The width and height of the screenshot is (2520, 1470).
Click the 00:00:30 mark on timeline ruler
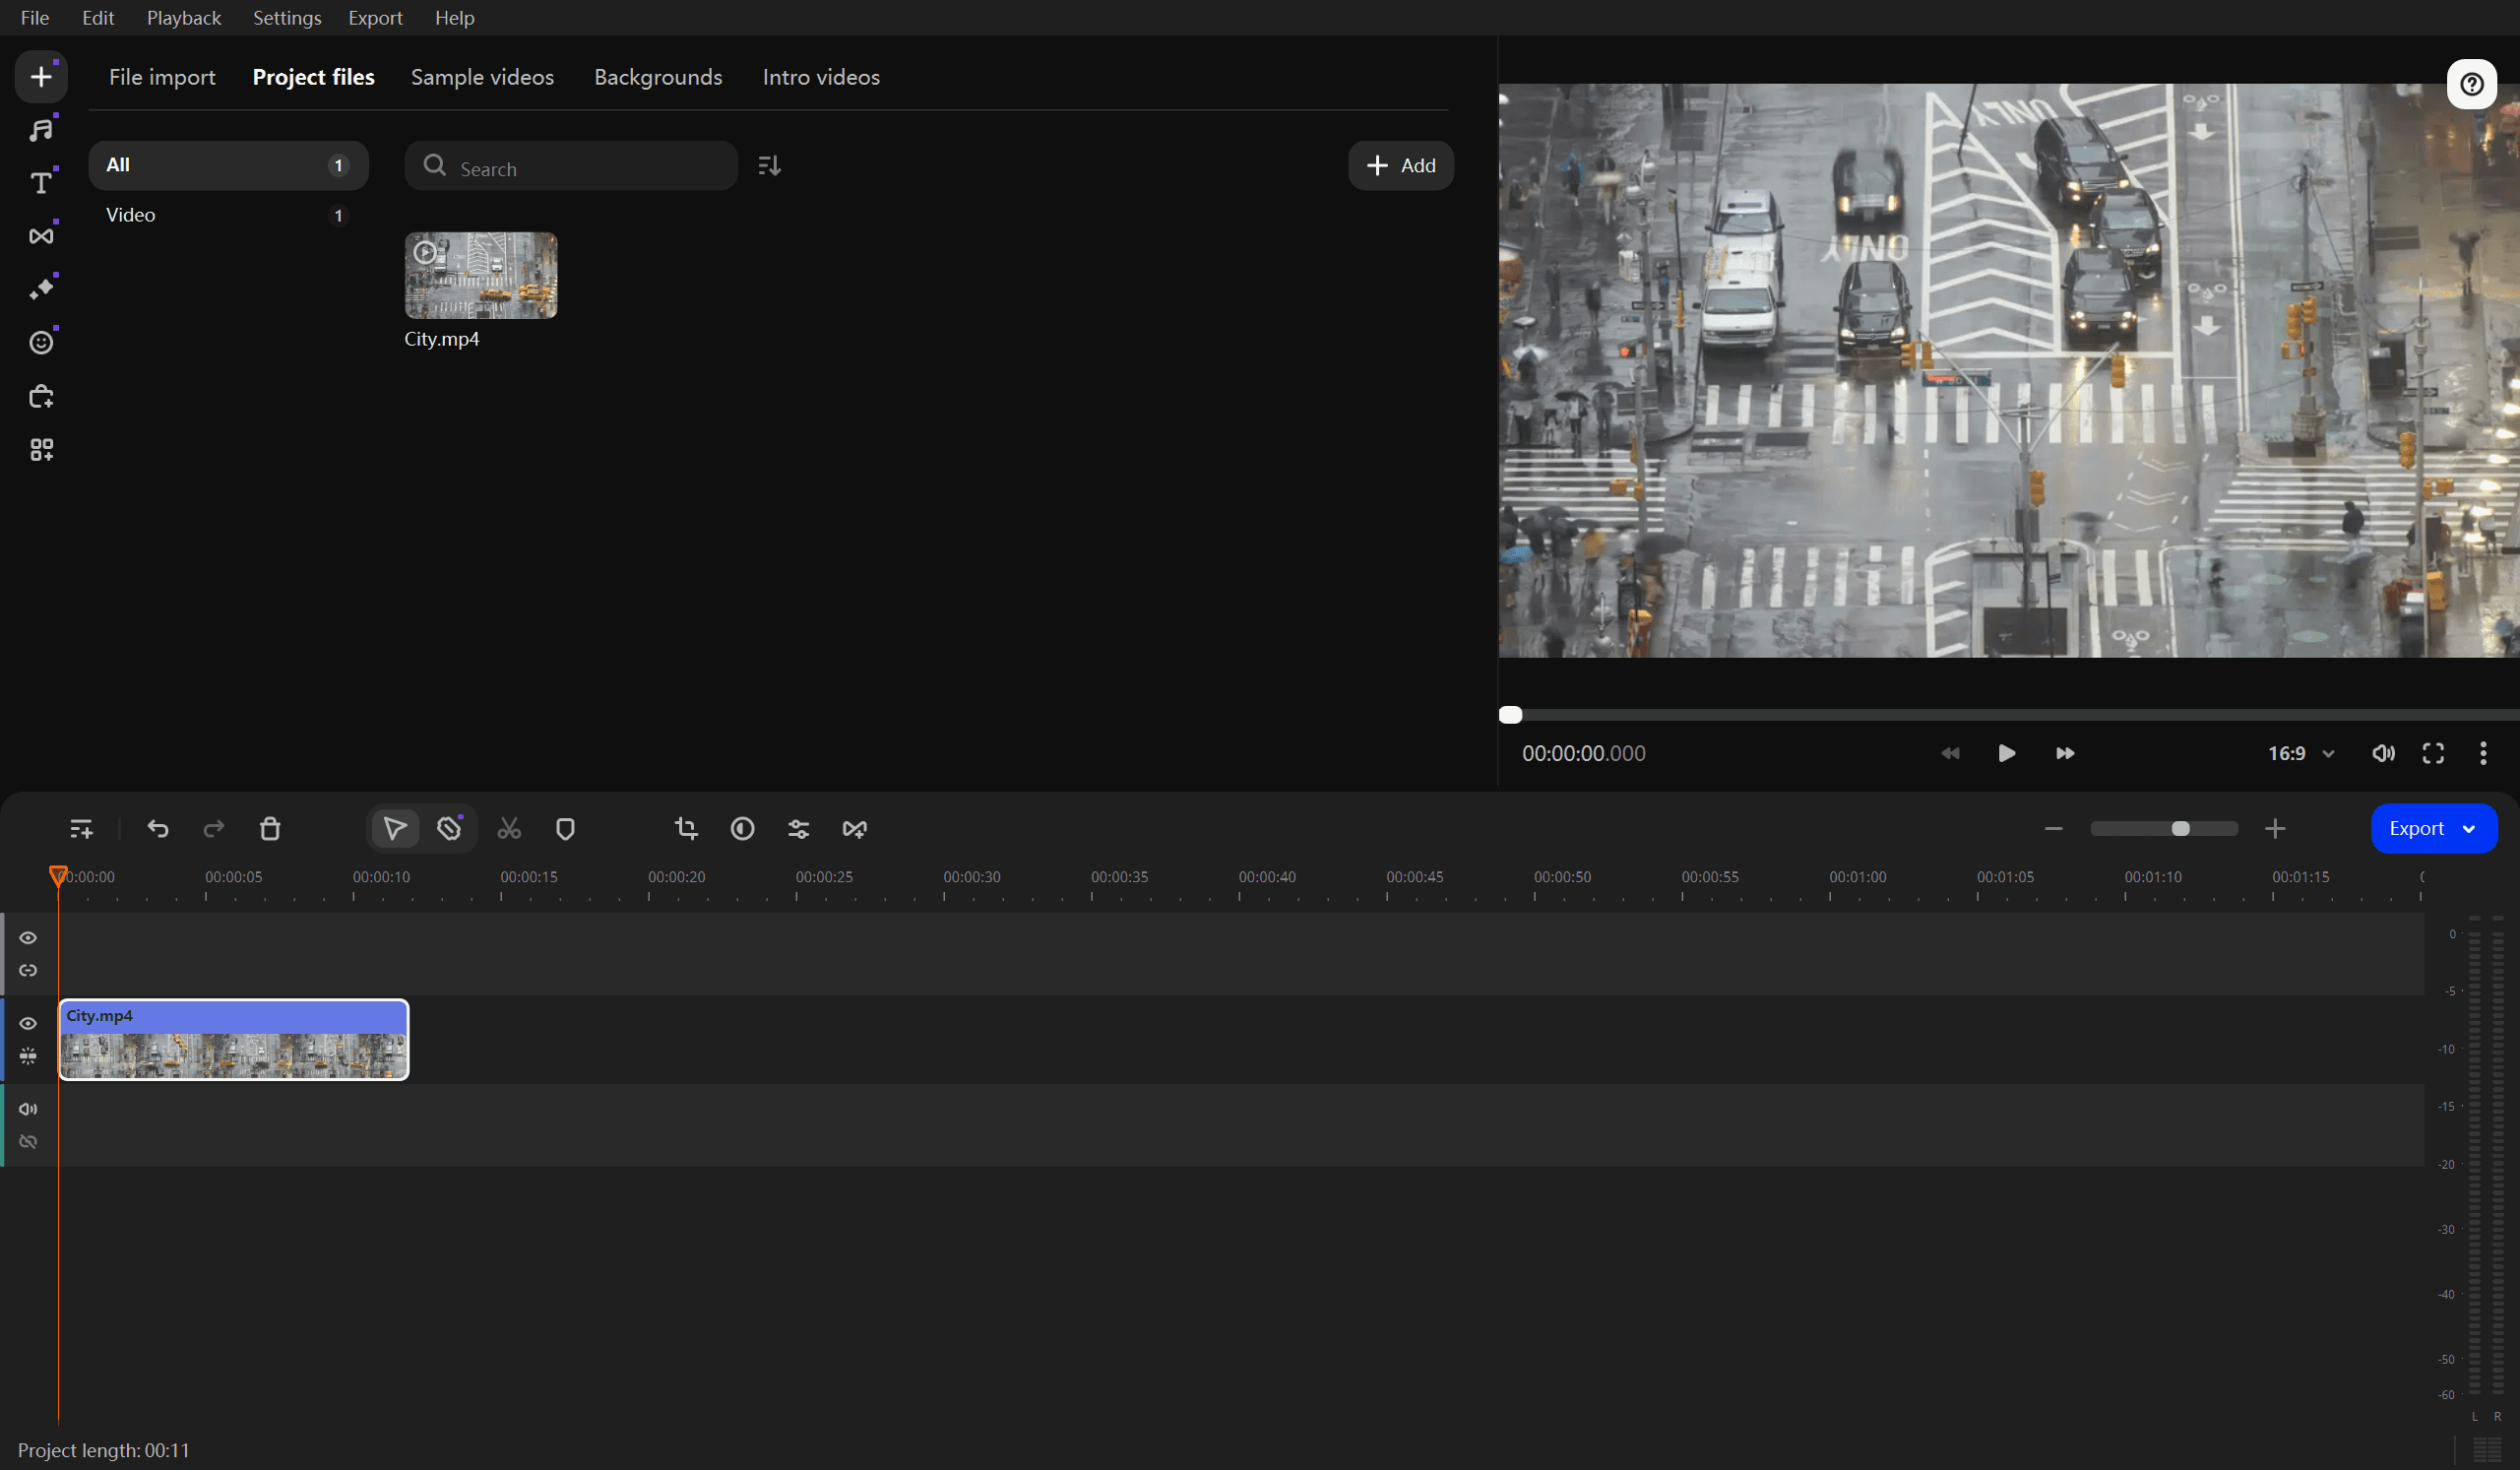pos(972,877)
